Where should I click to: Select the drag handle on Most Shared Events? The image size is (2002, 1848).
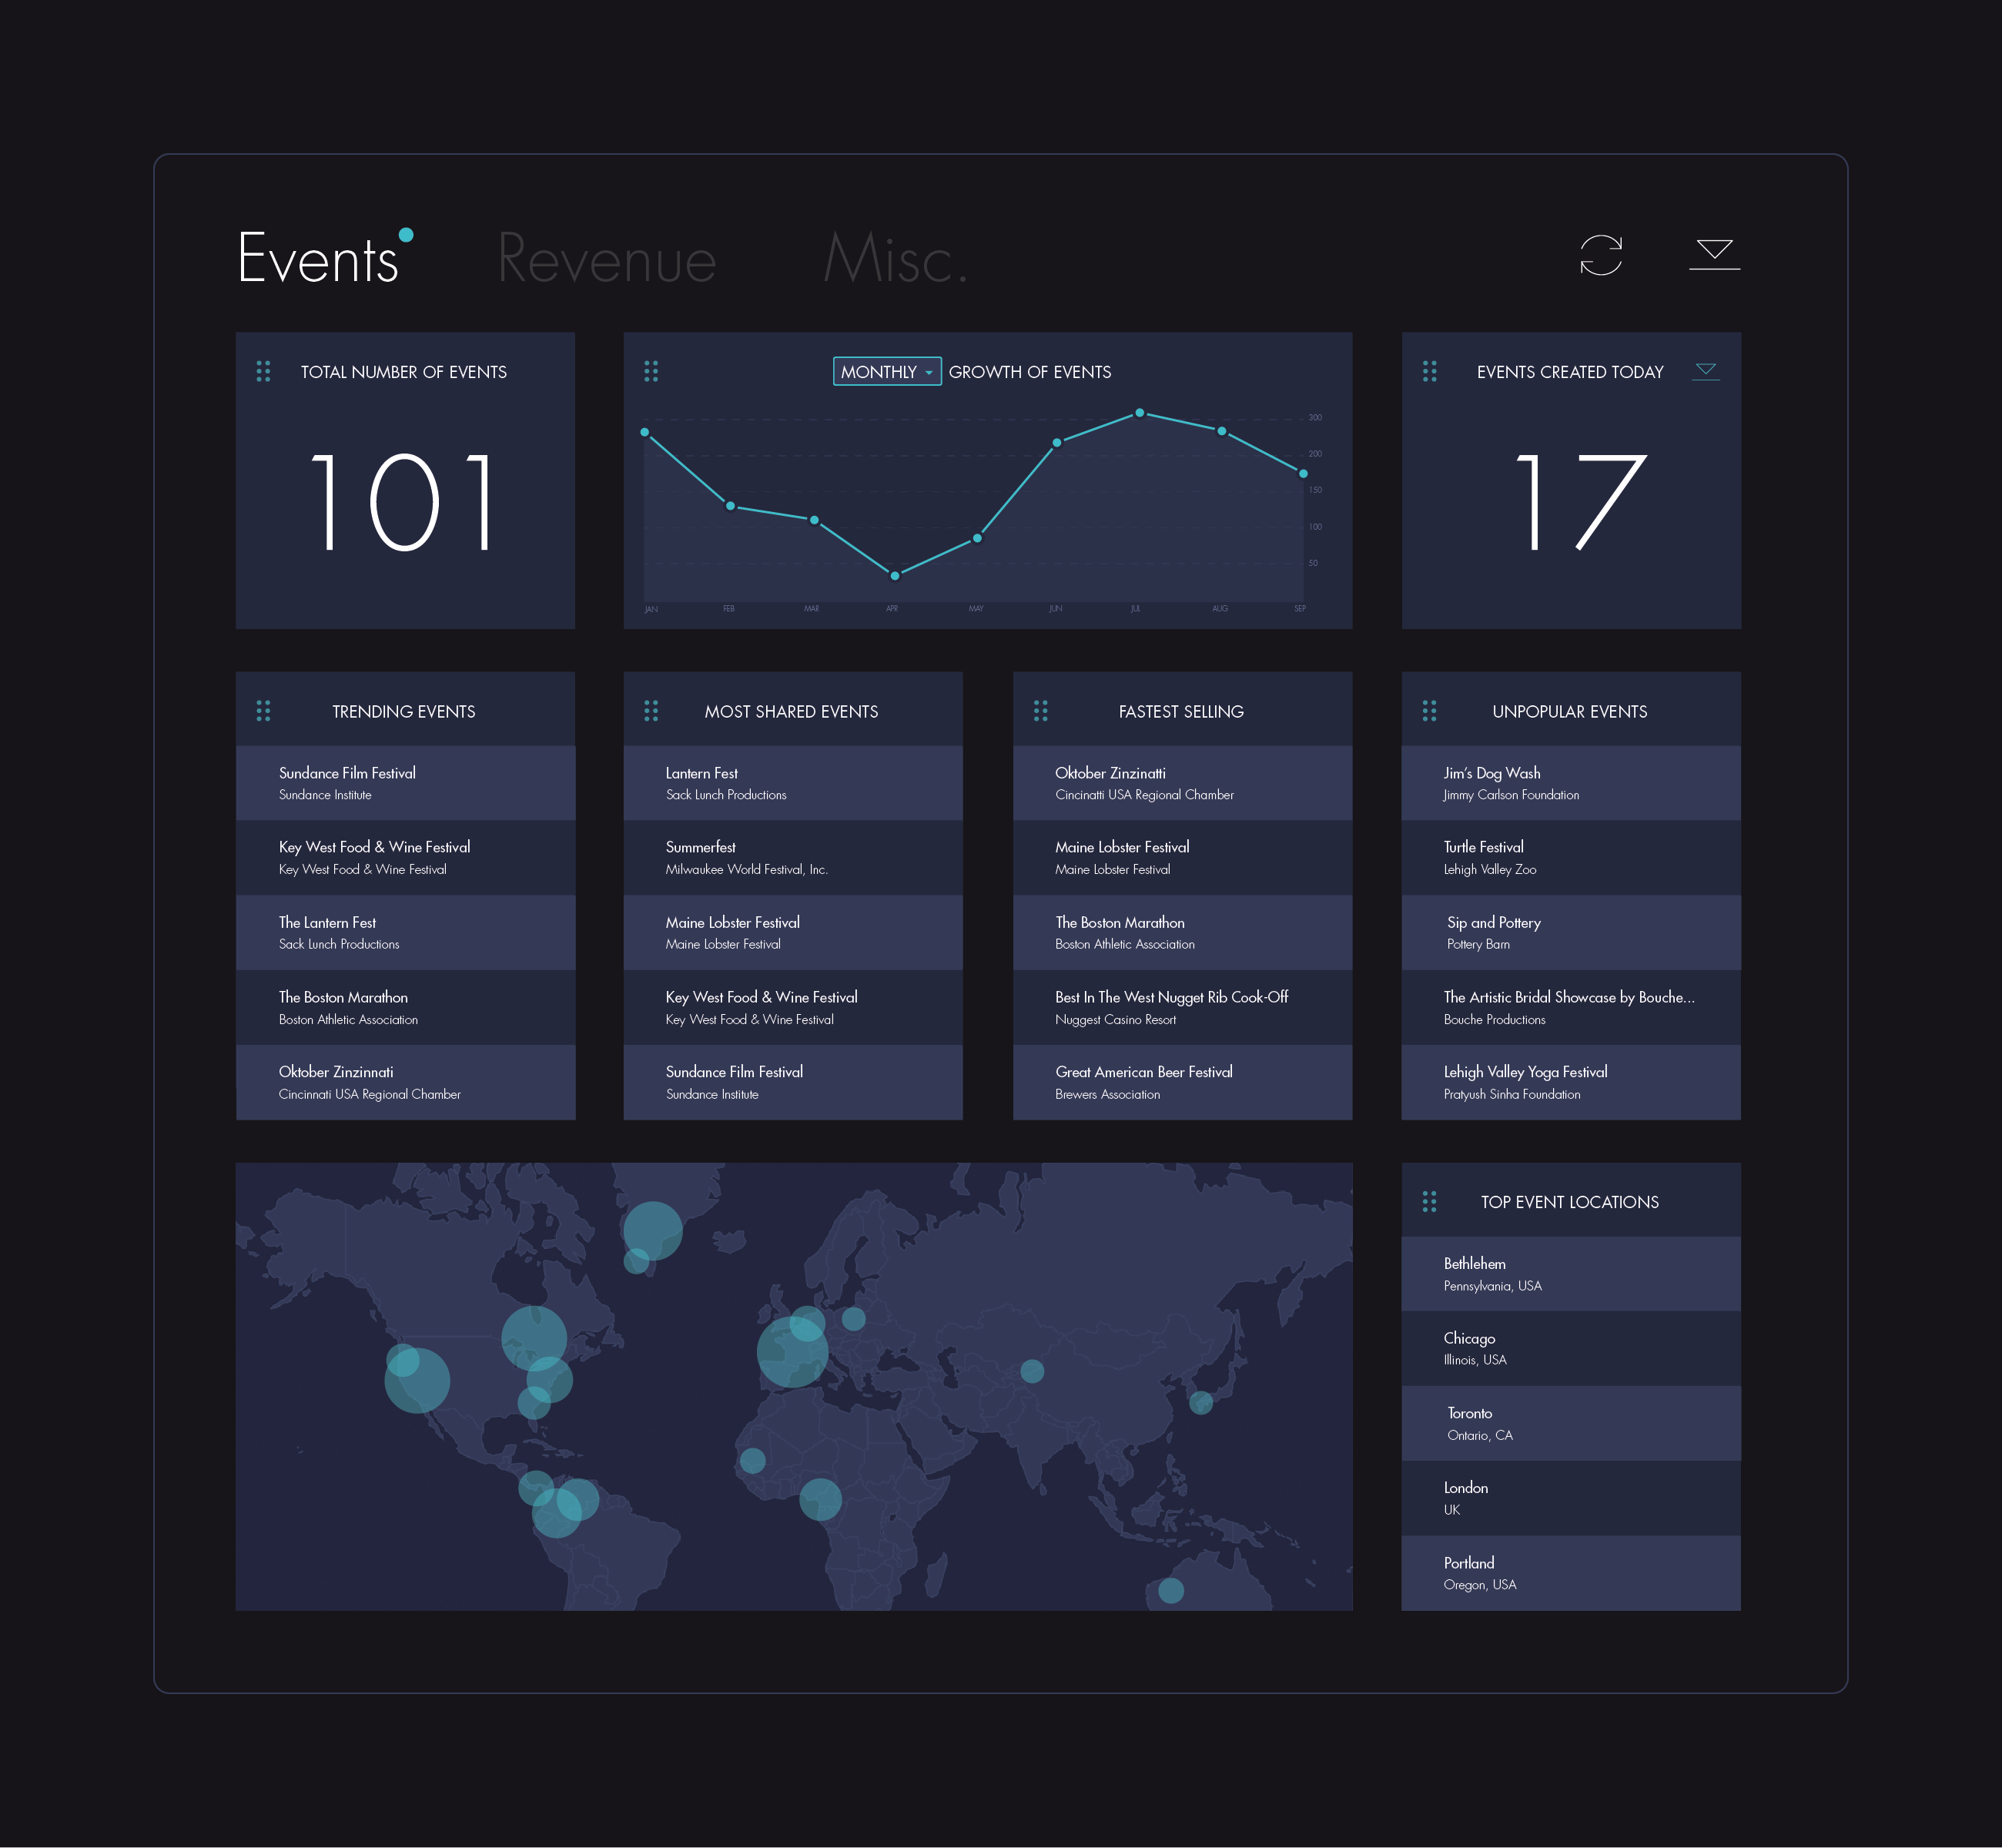click(x=651, y=711)
